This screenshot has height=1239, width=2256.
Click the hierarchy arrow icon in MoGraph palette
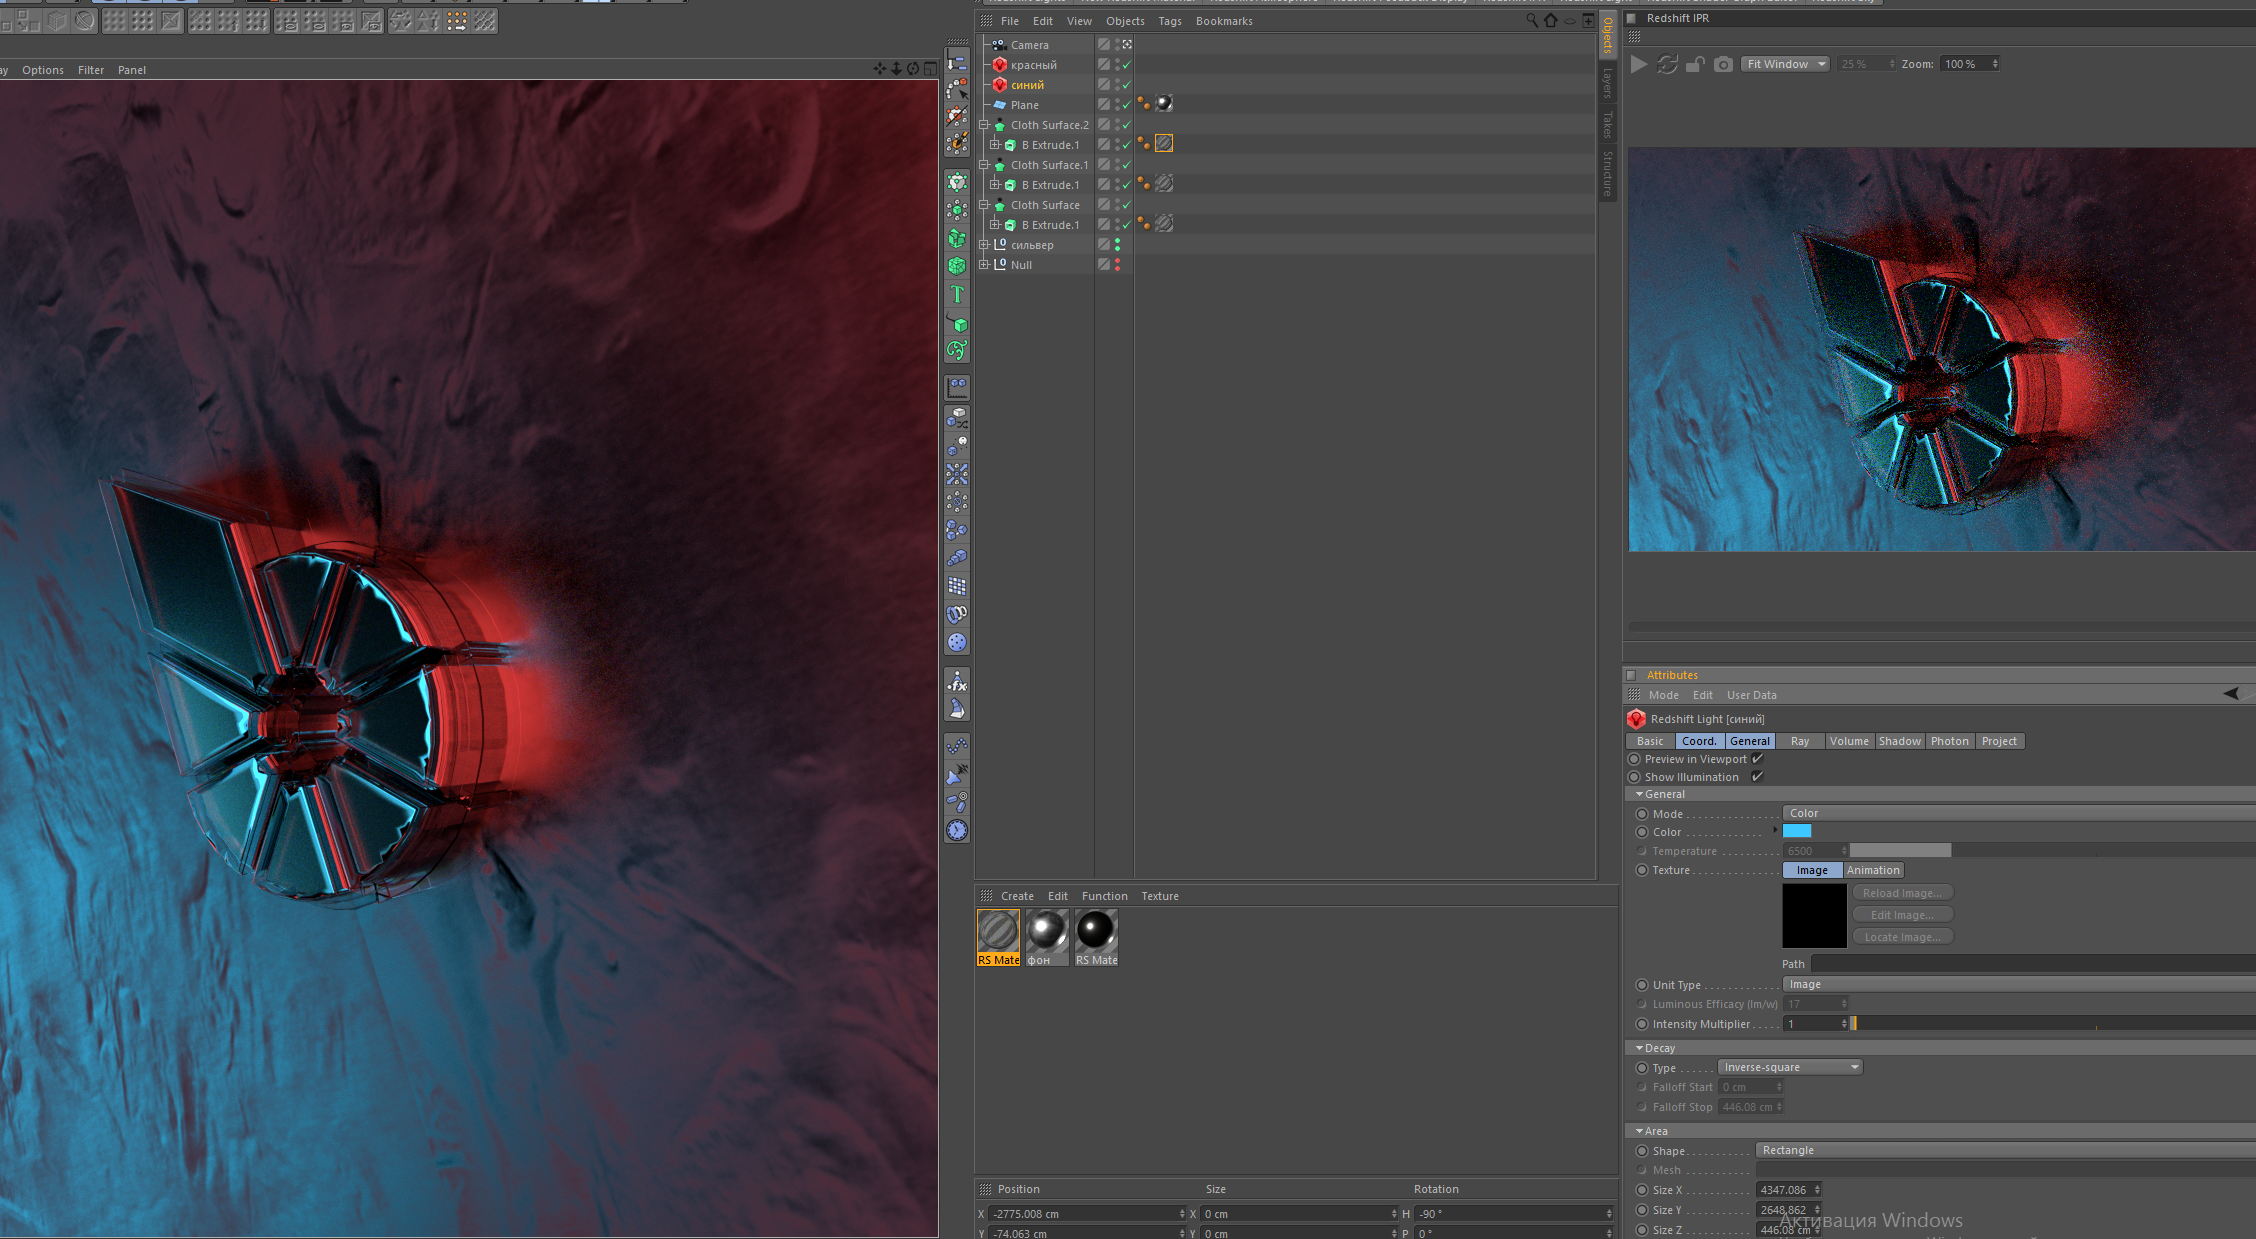click(x=957, y=62)
